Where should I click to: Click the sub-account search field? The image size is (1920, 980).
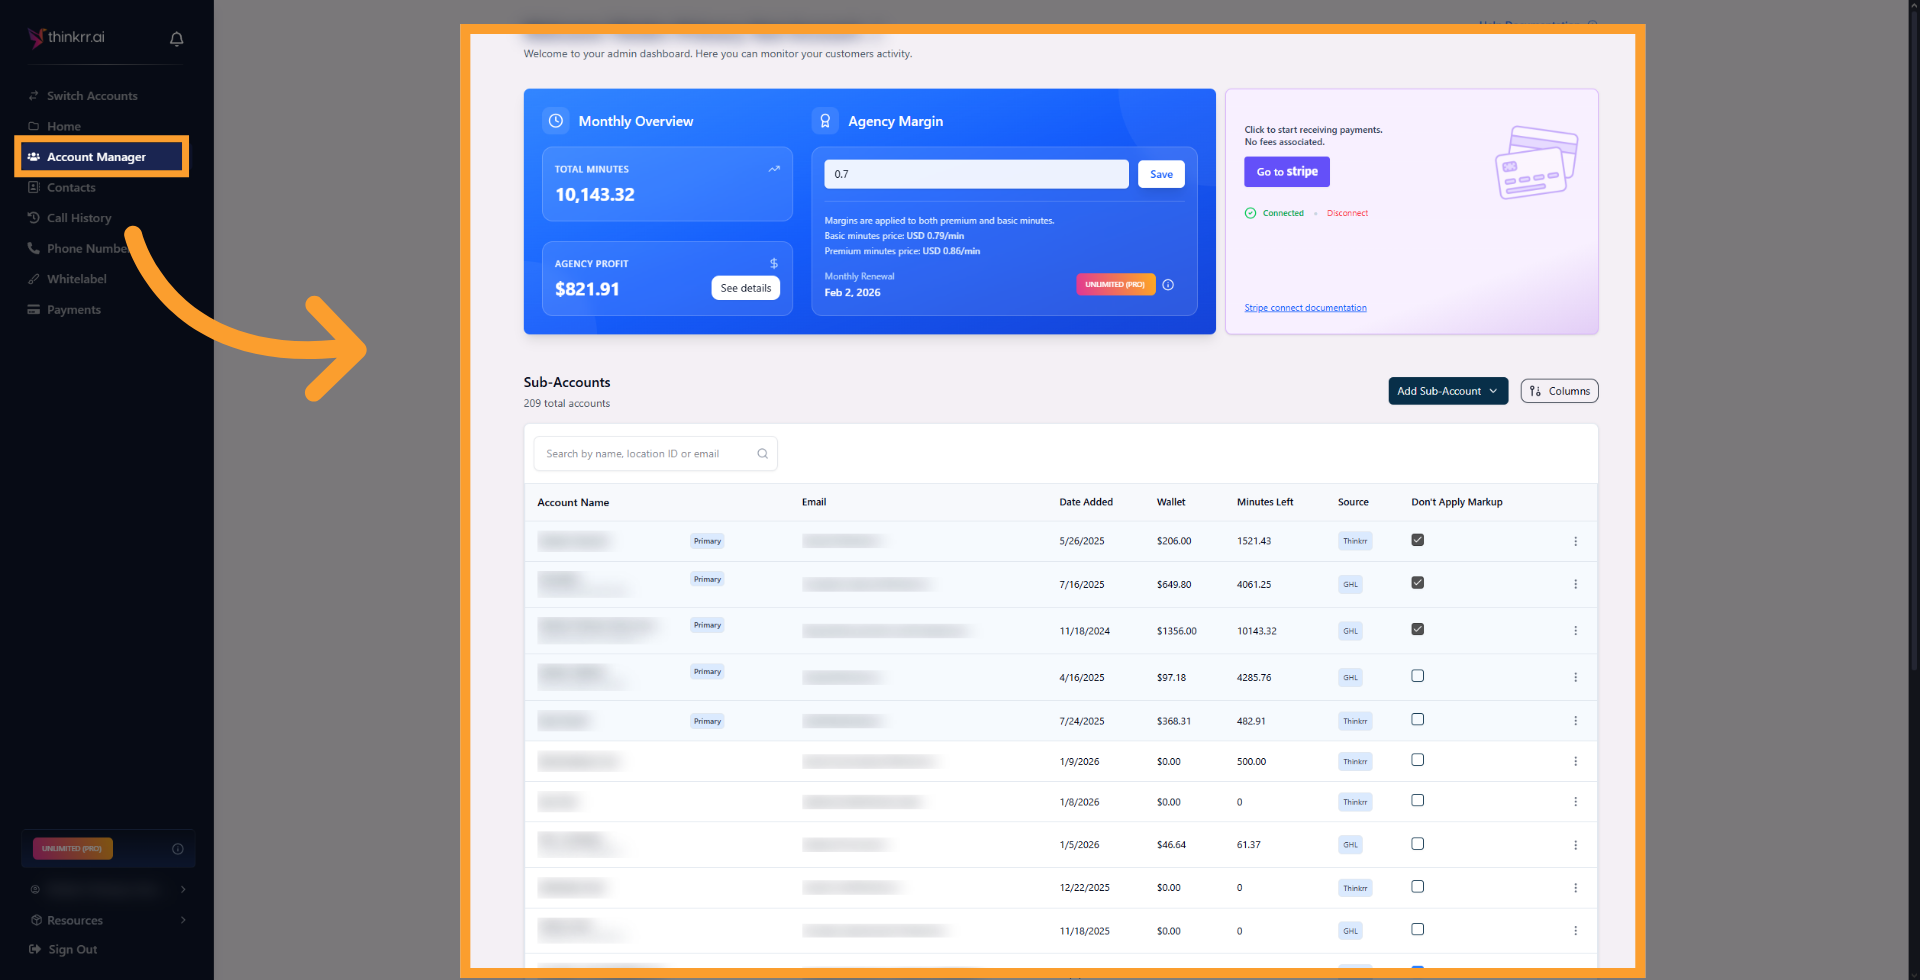tap(655, 454)
